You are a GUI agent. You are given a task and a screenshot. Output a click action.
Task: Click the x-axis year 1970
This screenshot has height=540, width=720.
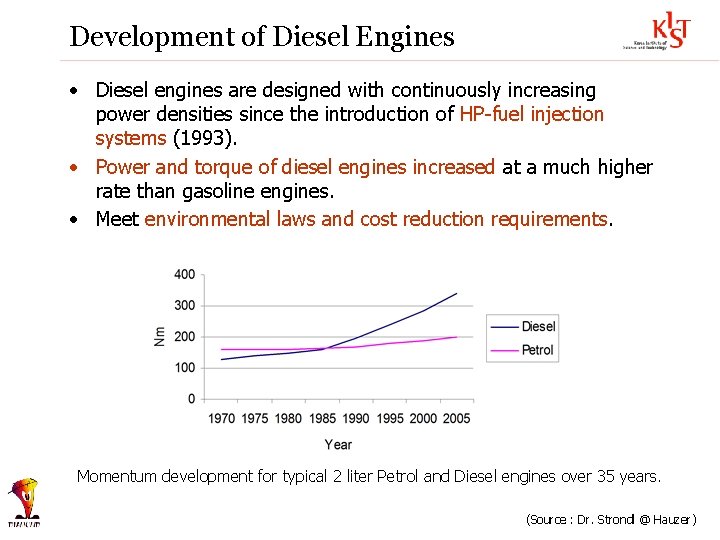[x=221, y=419]
